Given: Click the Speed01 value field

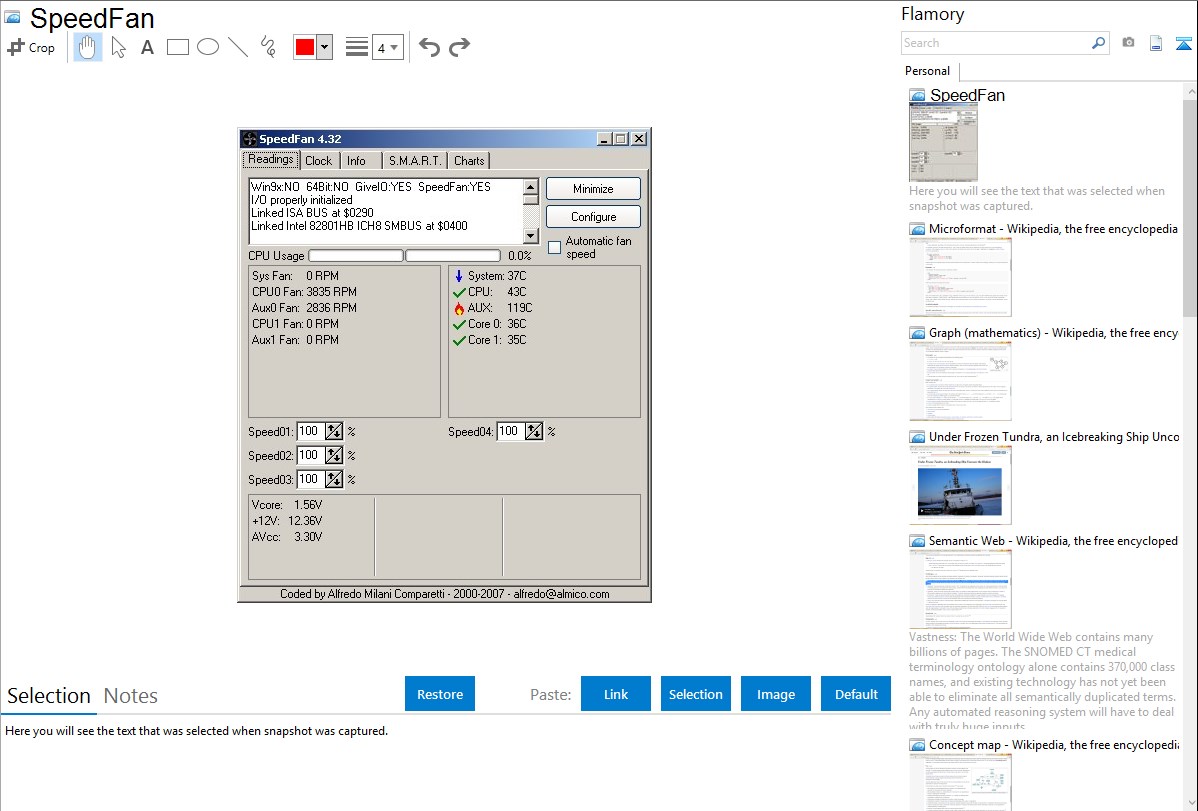Looking at the screenshot, I should 310,431.
